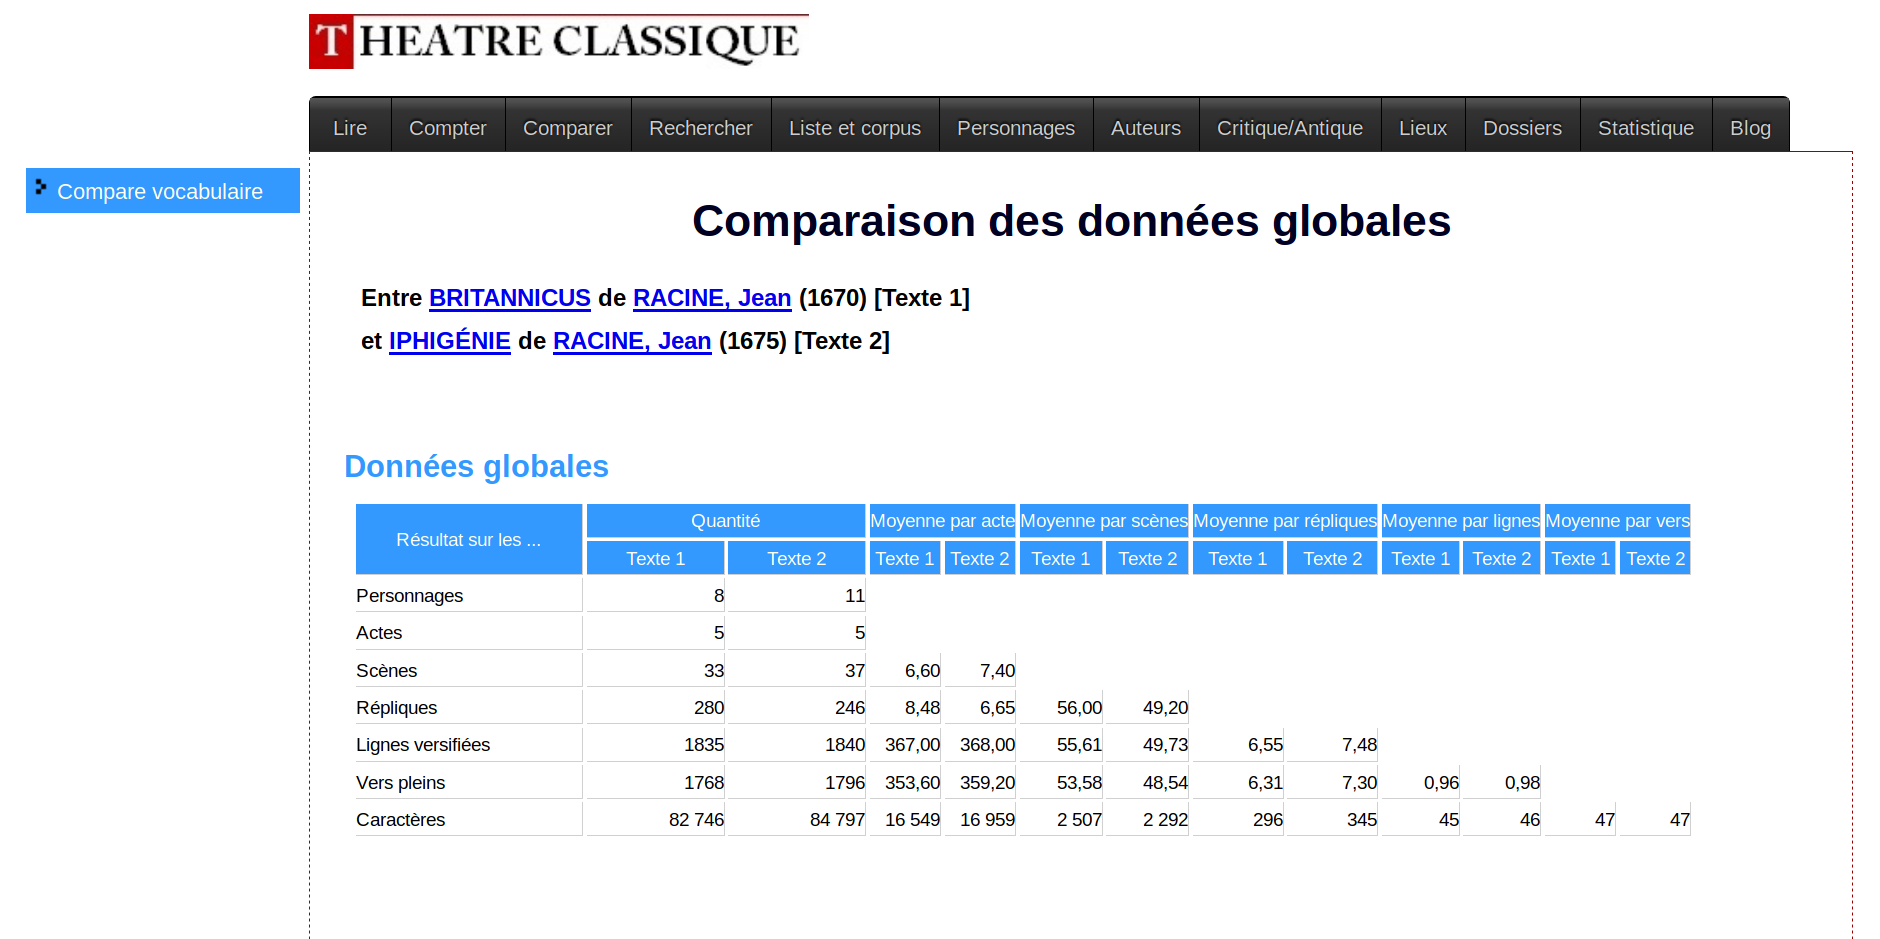
Task: Click the value 280 in Répliques row
Action: [x=709, y=708]
